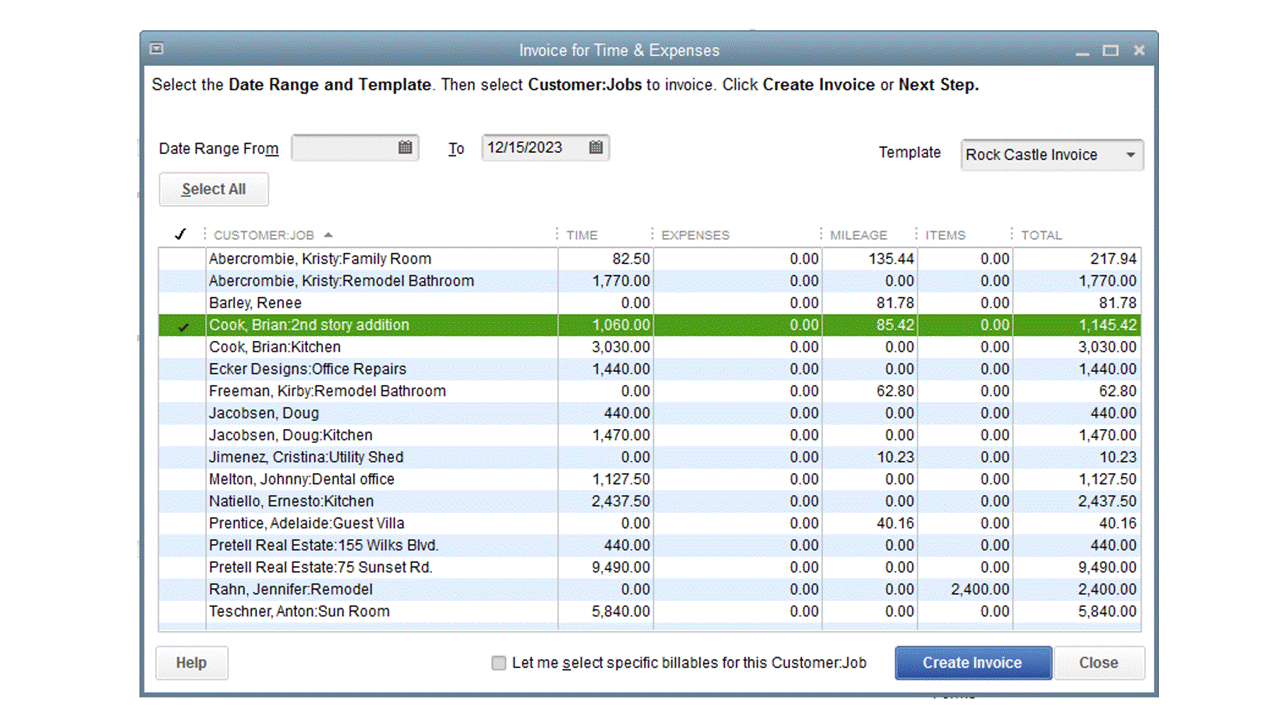This screenshot has width=1280, height=720.
Task: Maximize the Invoice for Time & Expenses window
Action: [1110, 51]
